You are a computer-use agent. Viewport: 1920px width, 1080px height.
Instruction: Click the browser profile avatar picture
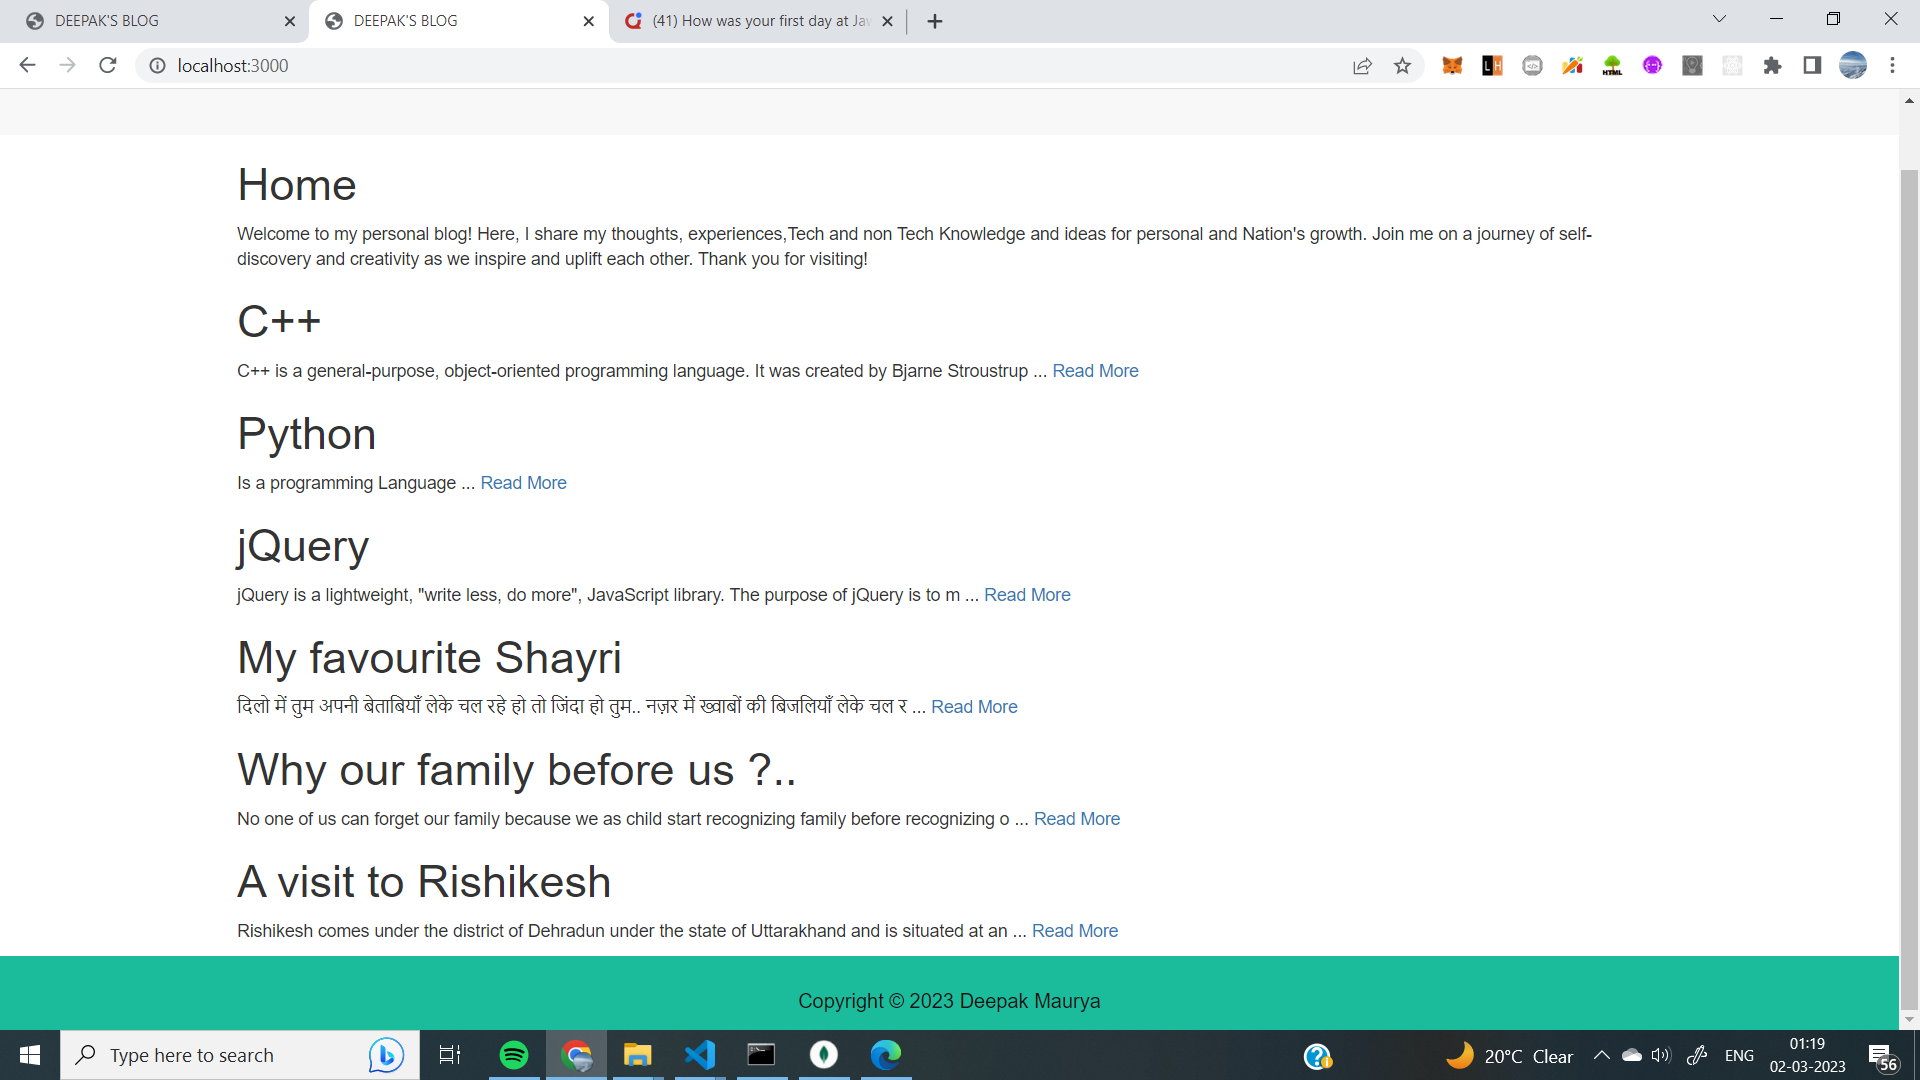pos(1853,65)
